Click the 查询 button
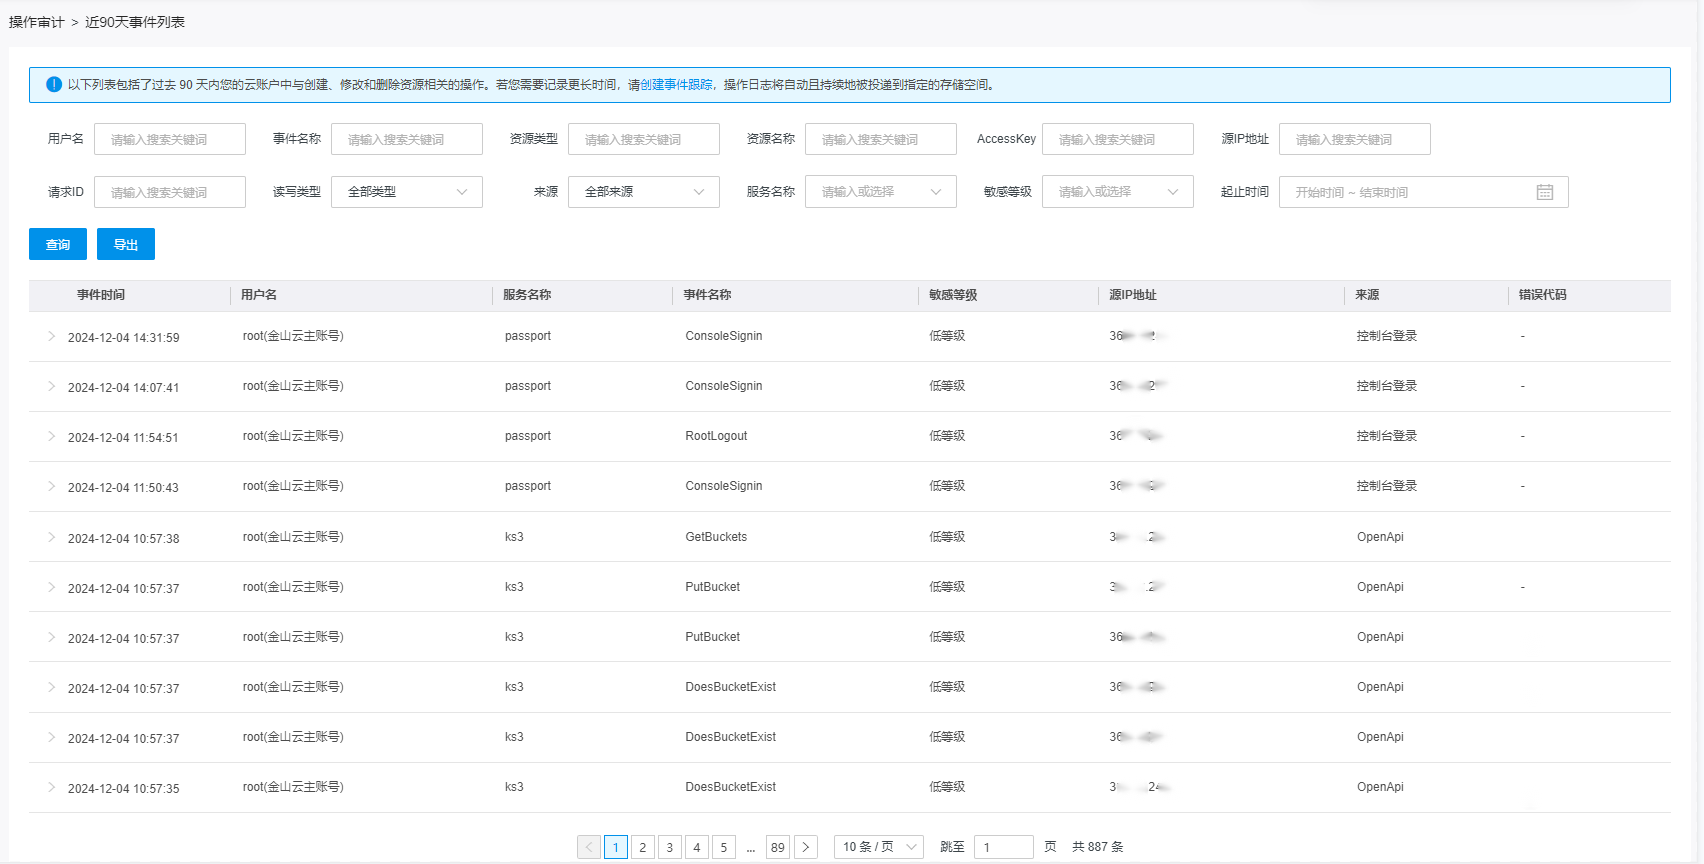Screen dimensions: 1704x864 pos(58,244)
